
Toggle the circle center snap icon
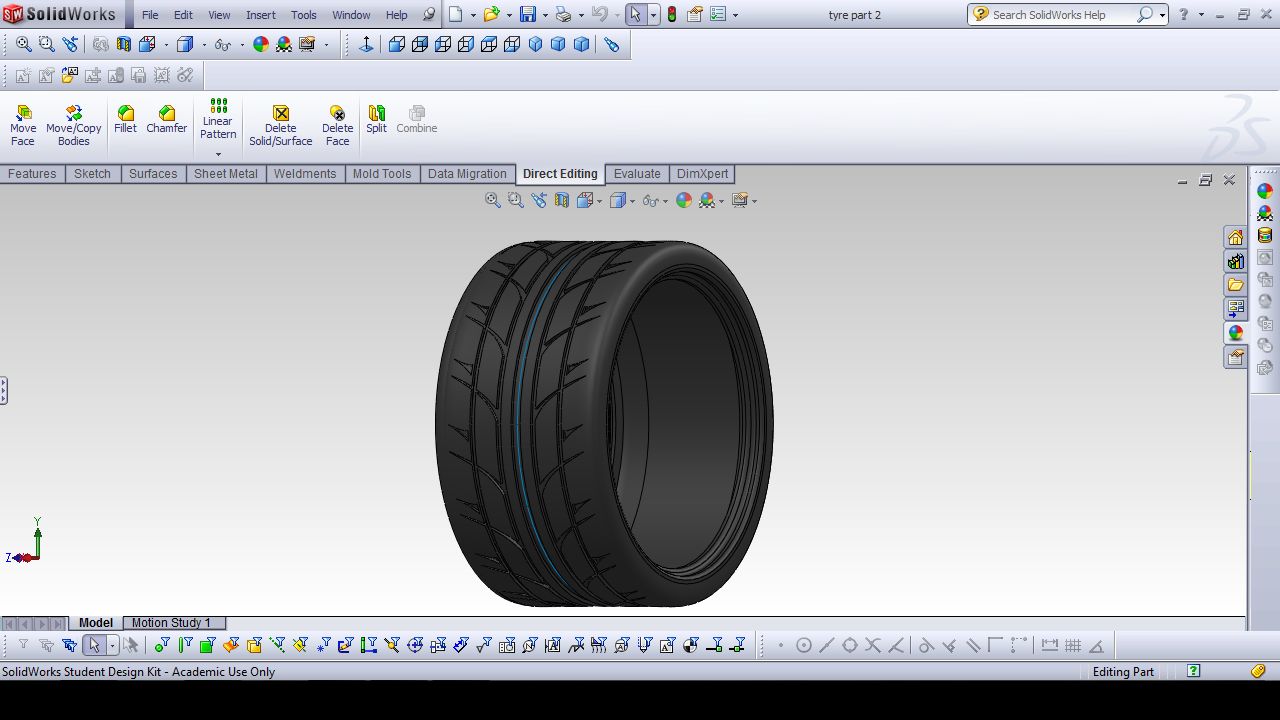804,646
